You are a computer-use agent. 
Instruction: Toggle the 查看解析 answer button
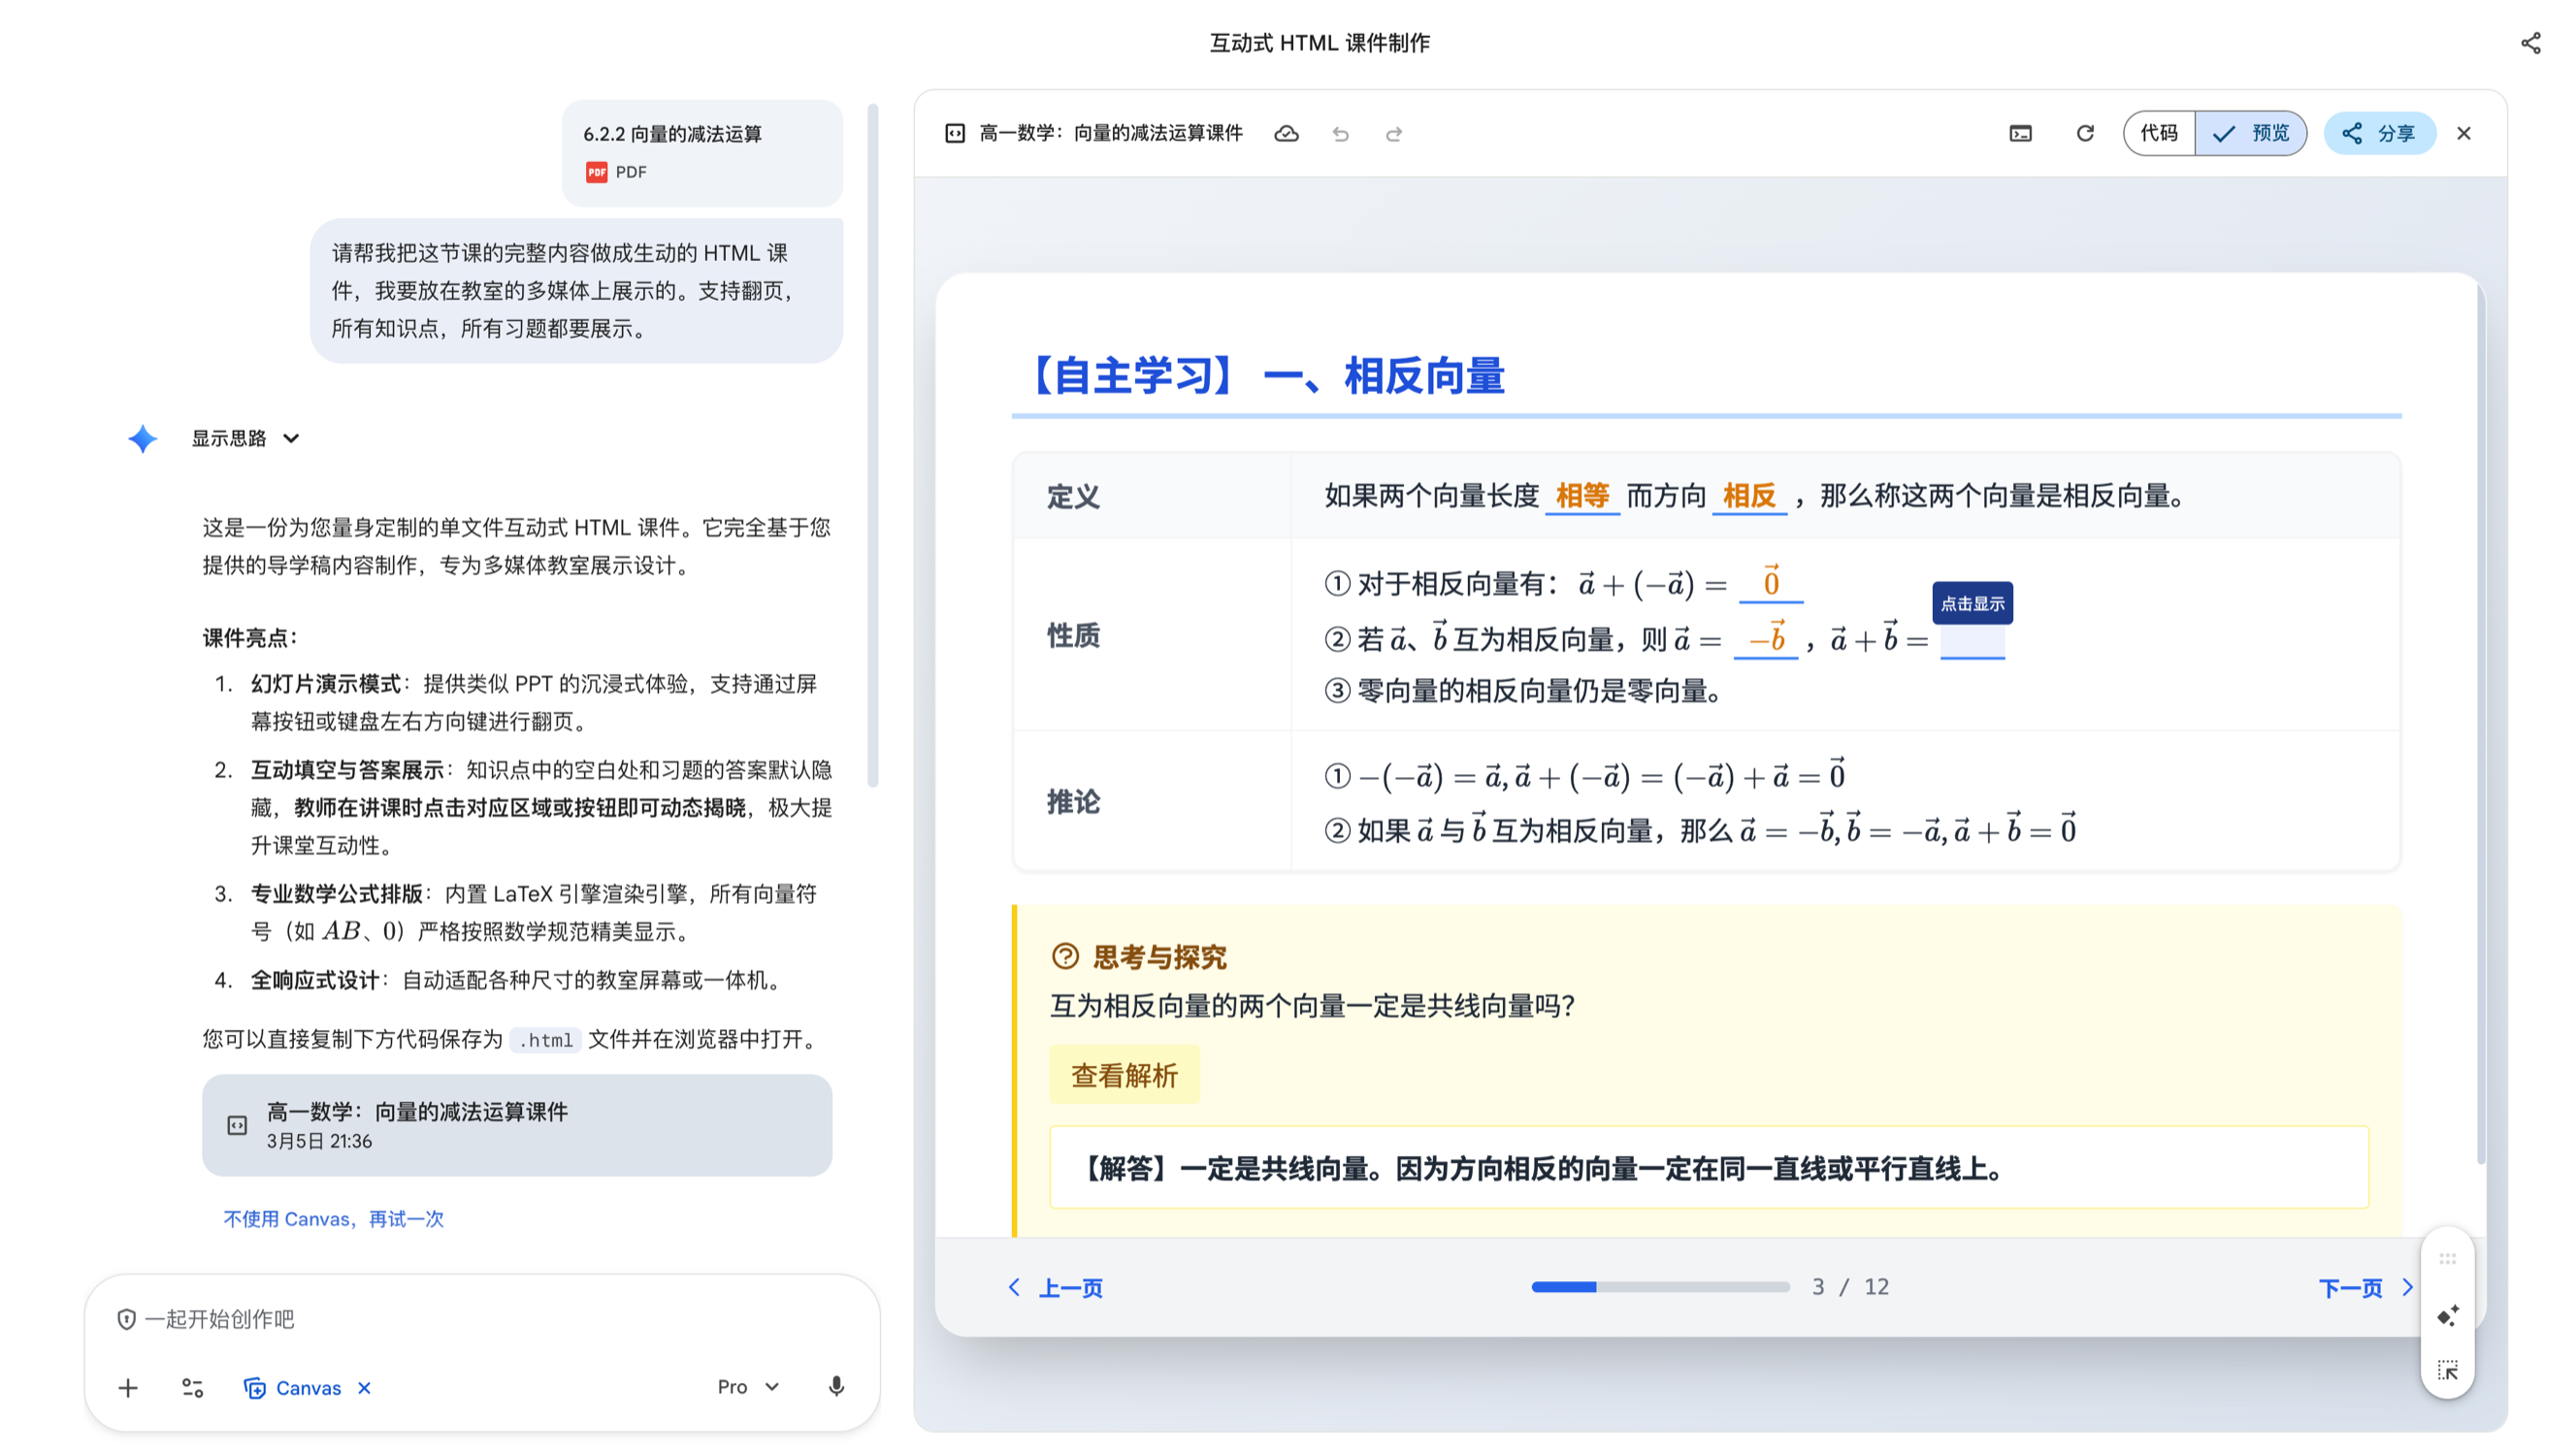tap(1124, 1075)
